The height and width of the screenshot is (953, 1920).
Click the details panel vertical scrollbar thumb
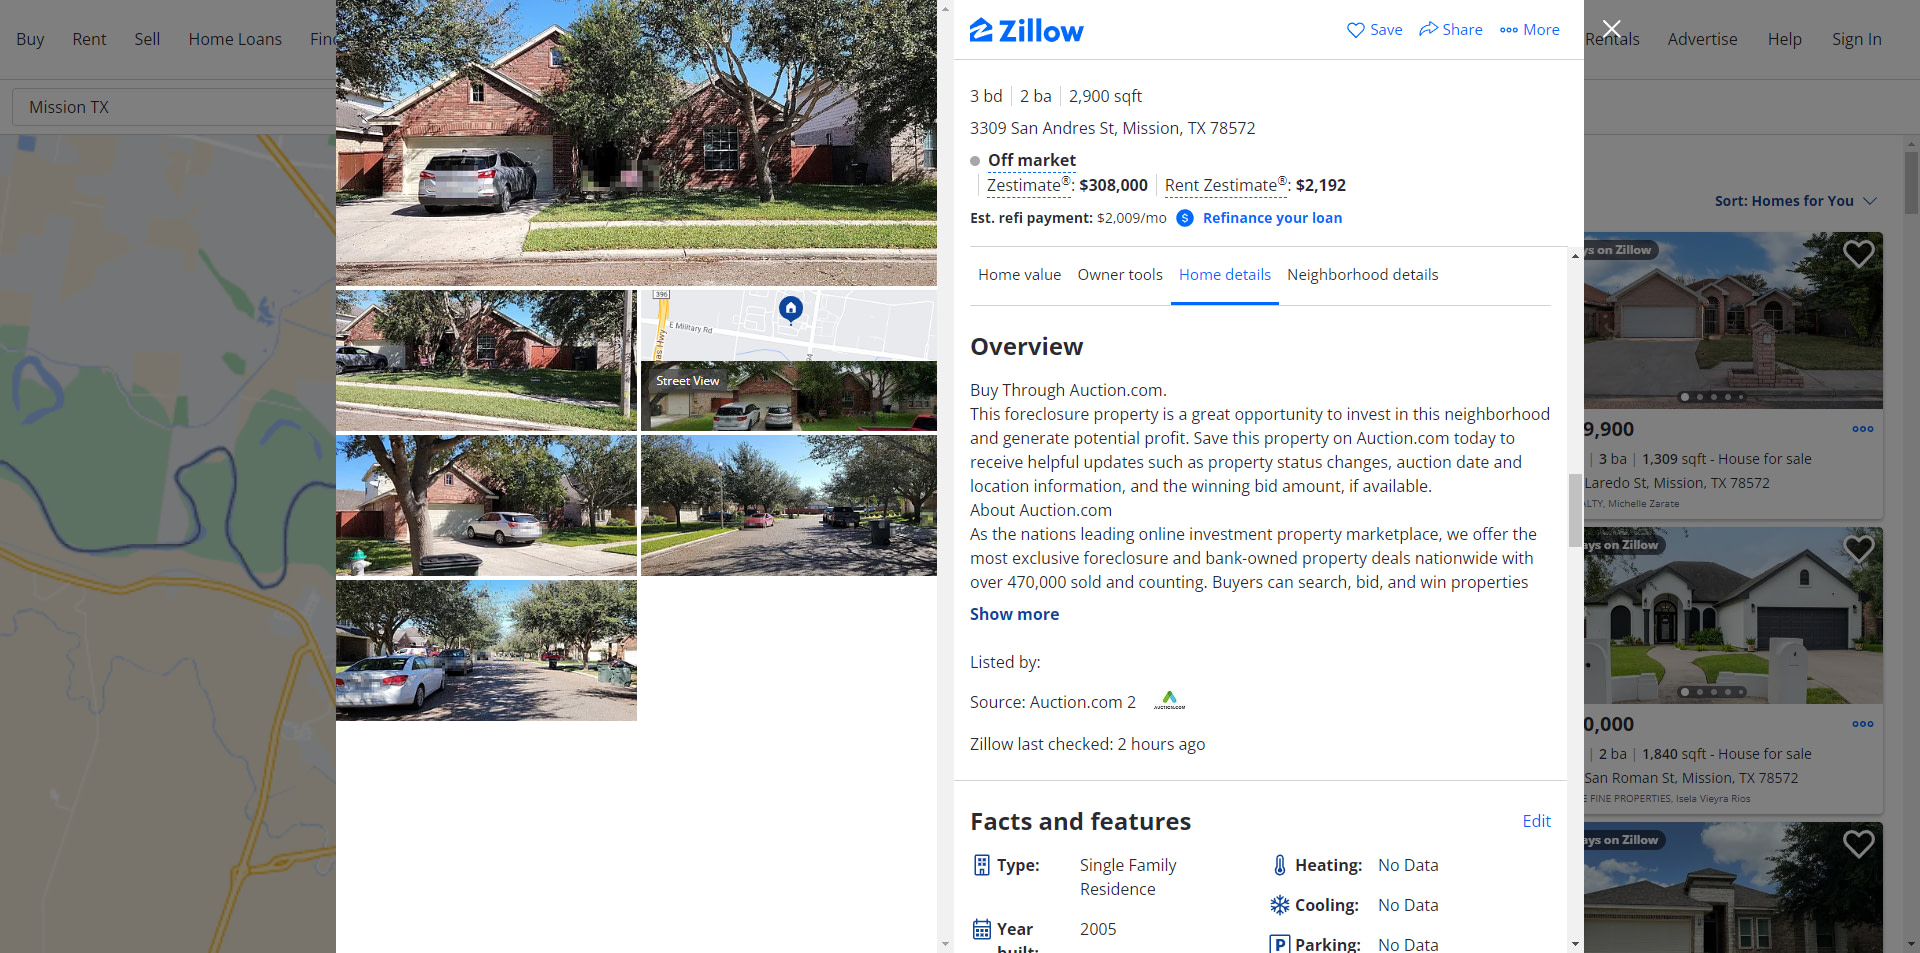pyautogui.click(x=1575, y=510)
